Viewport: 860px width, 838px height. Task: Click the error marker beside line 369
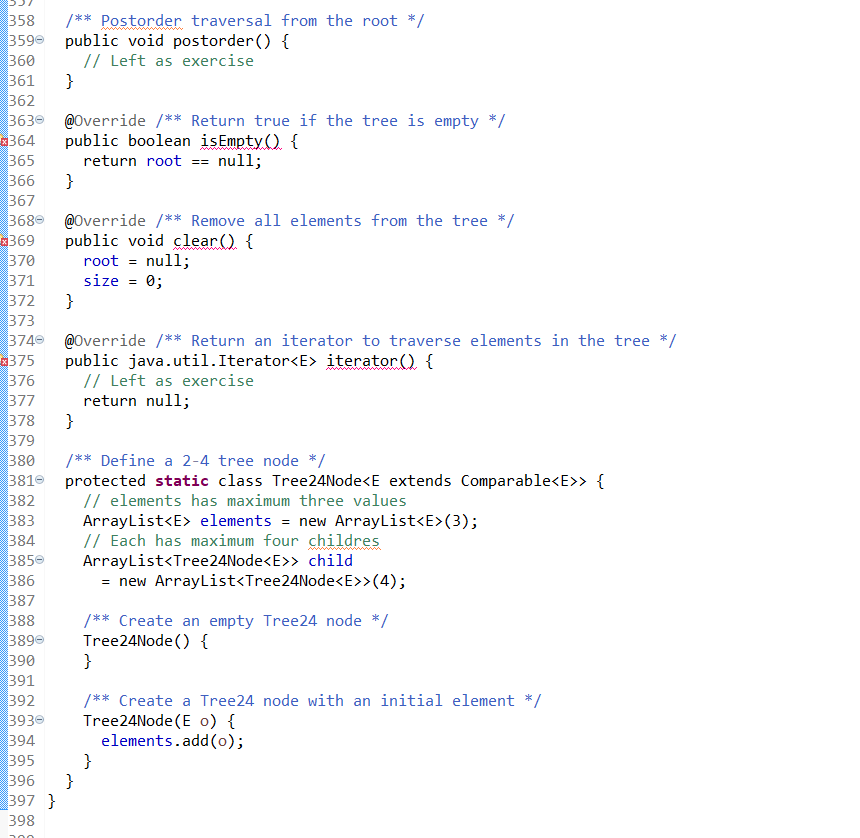pyautogui.click(x=8, y=240)
